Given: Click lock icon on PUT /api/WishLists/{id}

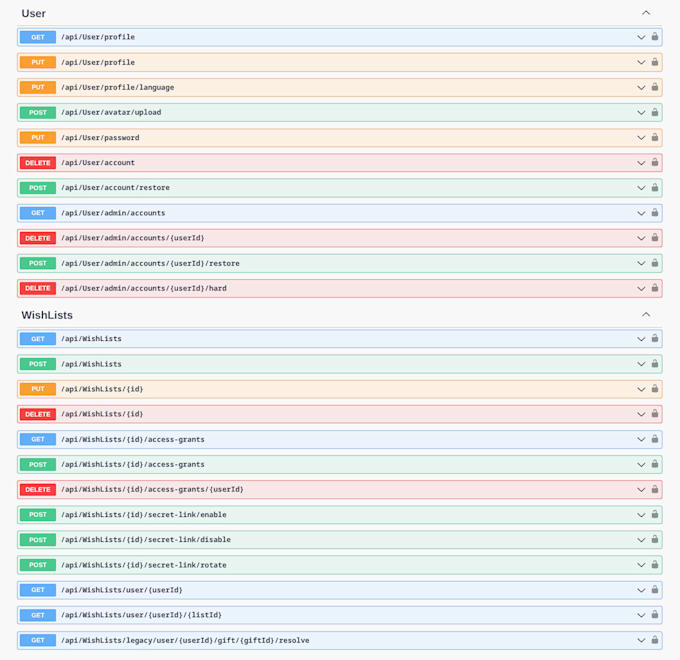Looking at the screenshot, I should (654, 389).
